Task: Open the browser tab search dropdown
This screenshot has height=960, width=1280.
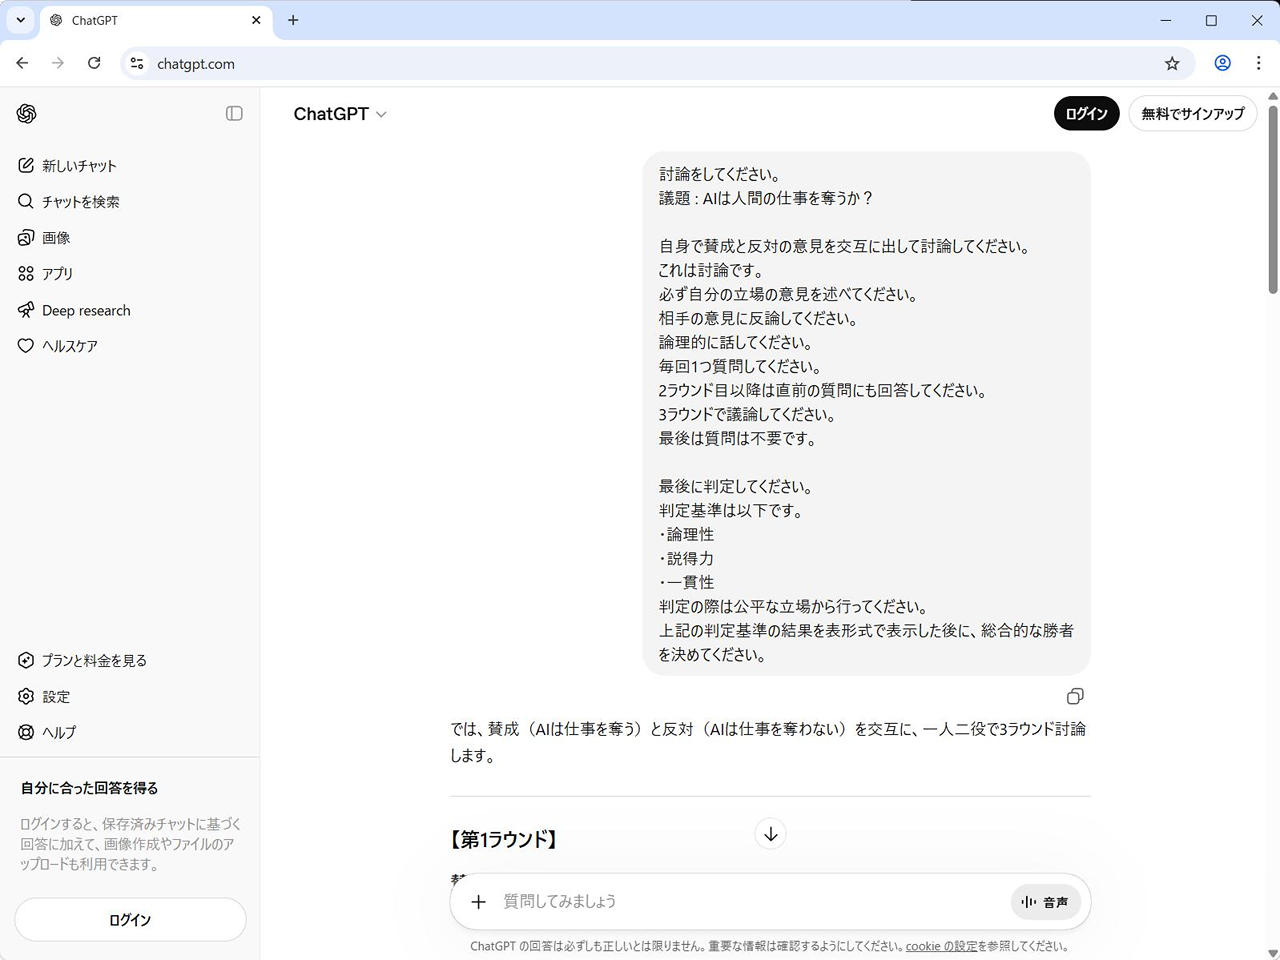Action: 20,20
